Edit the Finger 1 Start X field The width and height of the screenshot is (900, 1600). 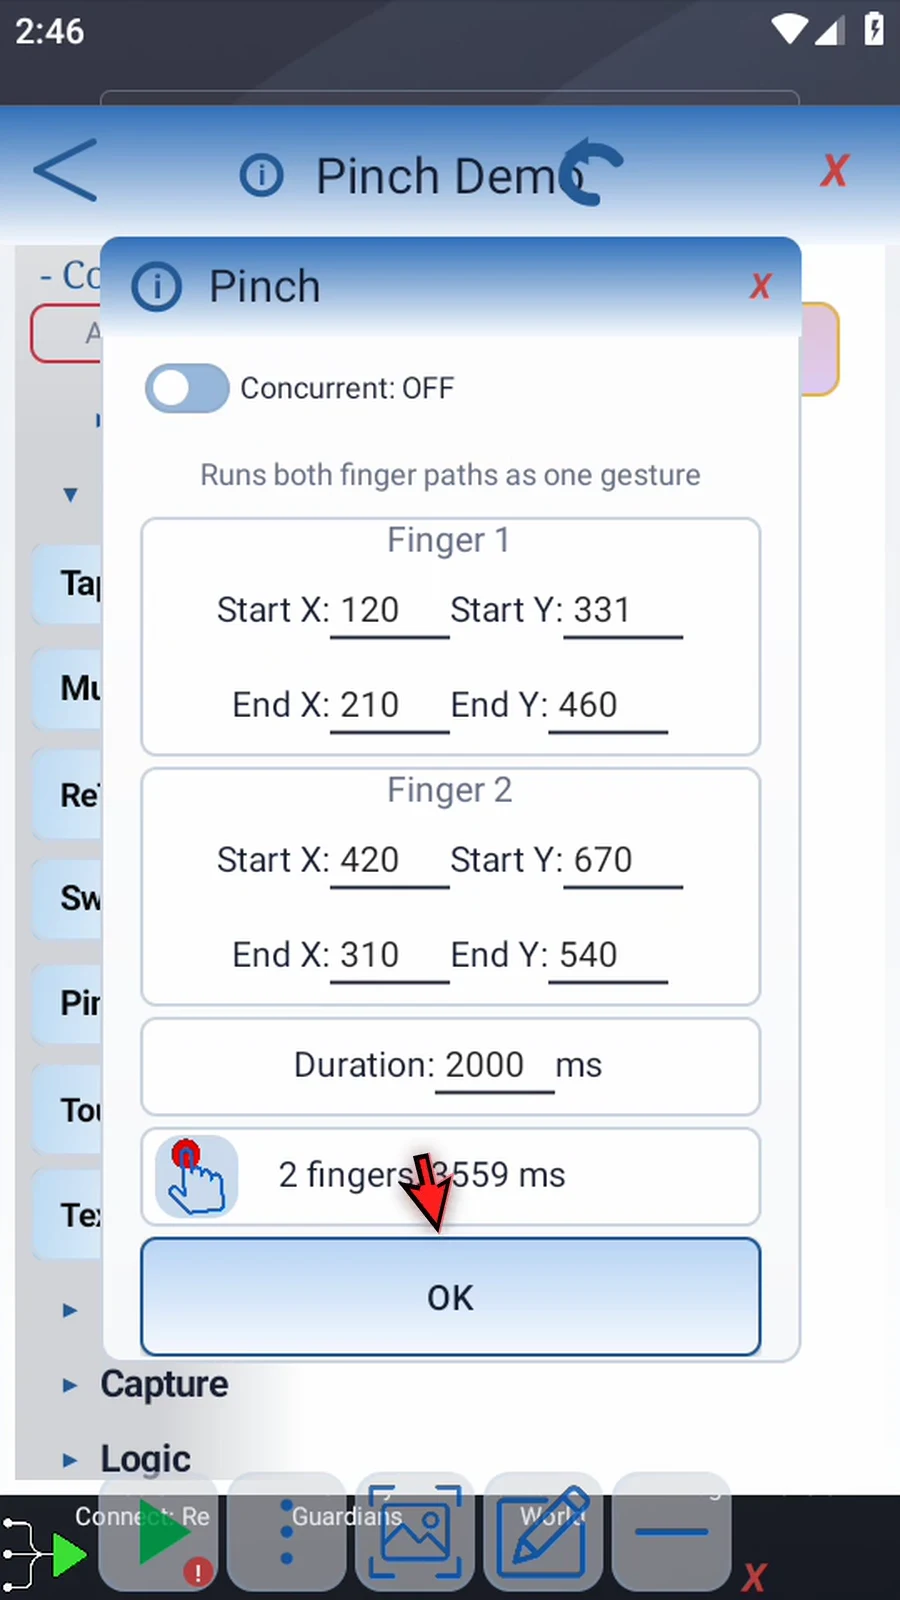pos(390,611)
